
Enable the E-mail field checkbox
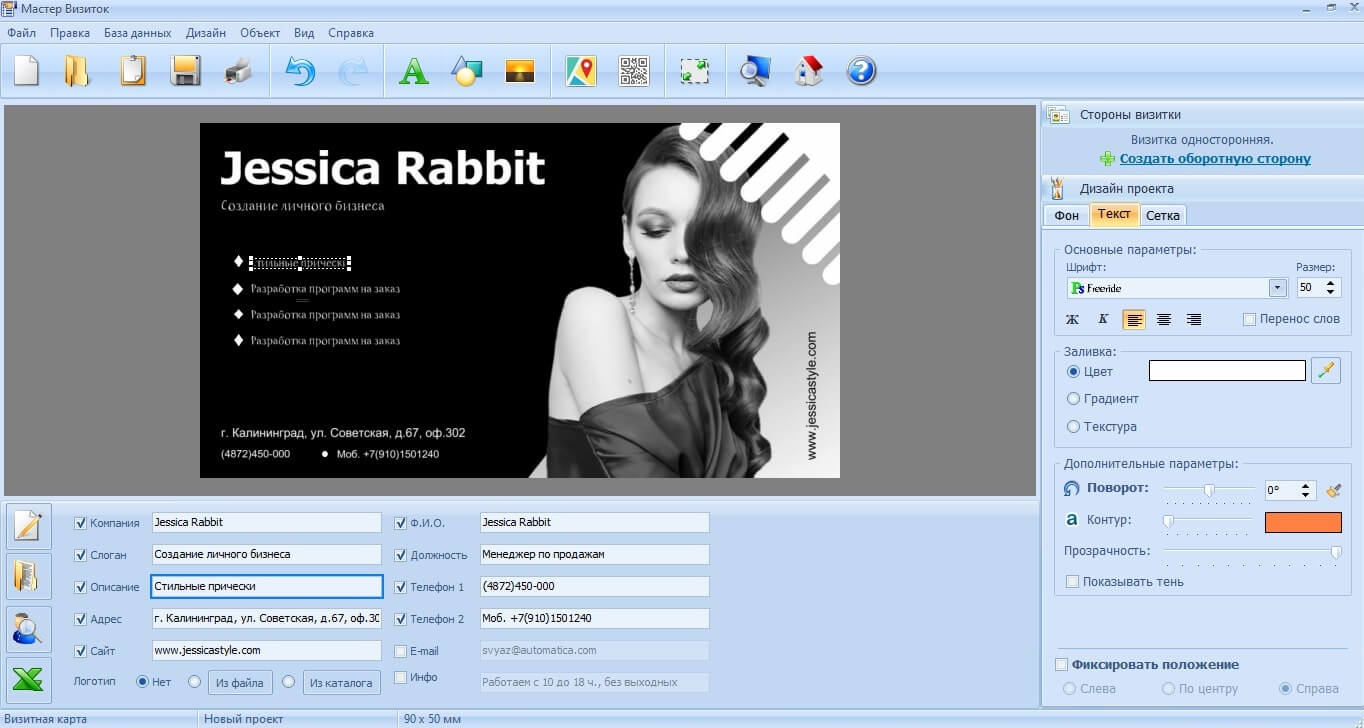[x=401, y=651]
